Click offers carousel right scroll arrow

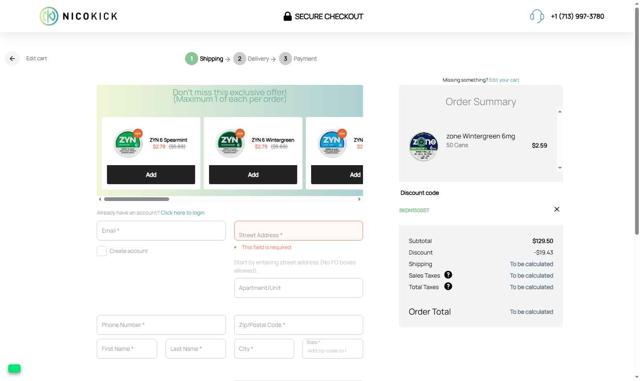point(359,199)
